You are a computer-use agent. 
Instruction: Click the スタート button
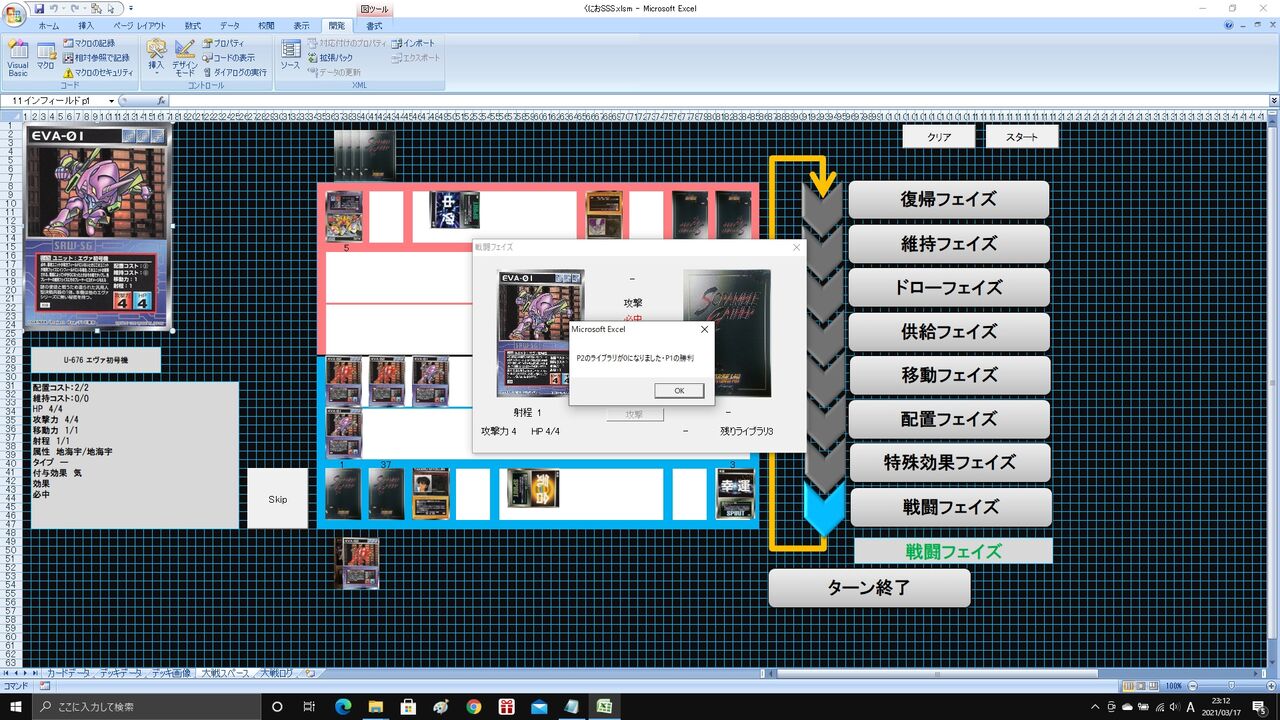[1022, 137]
